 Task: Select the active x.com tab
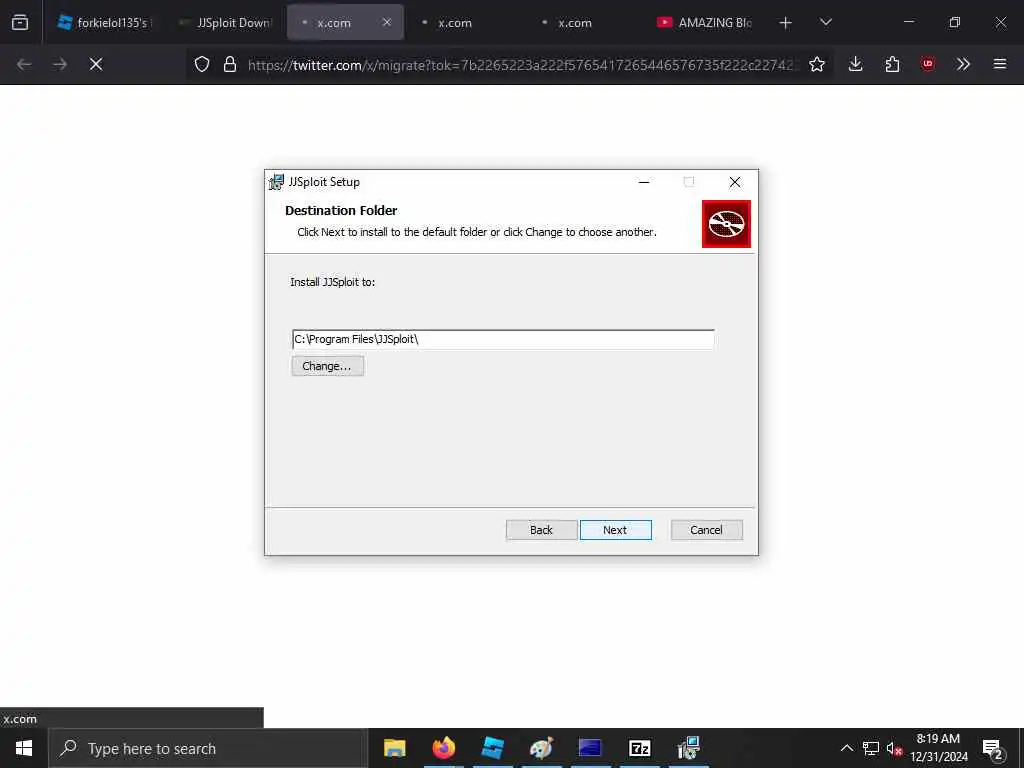point(334,23)
